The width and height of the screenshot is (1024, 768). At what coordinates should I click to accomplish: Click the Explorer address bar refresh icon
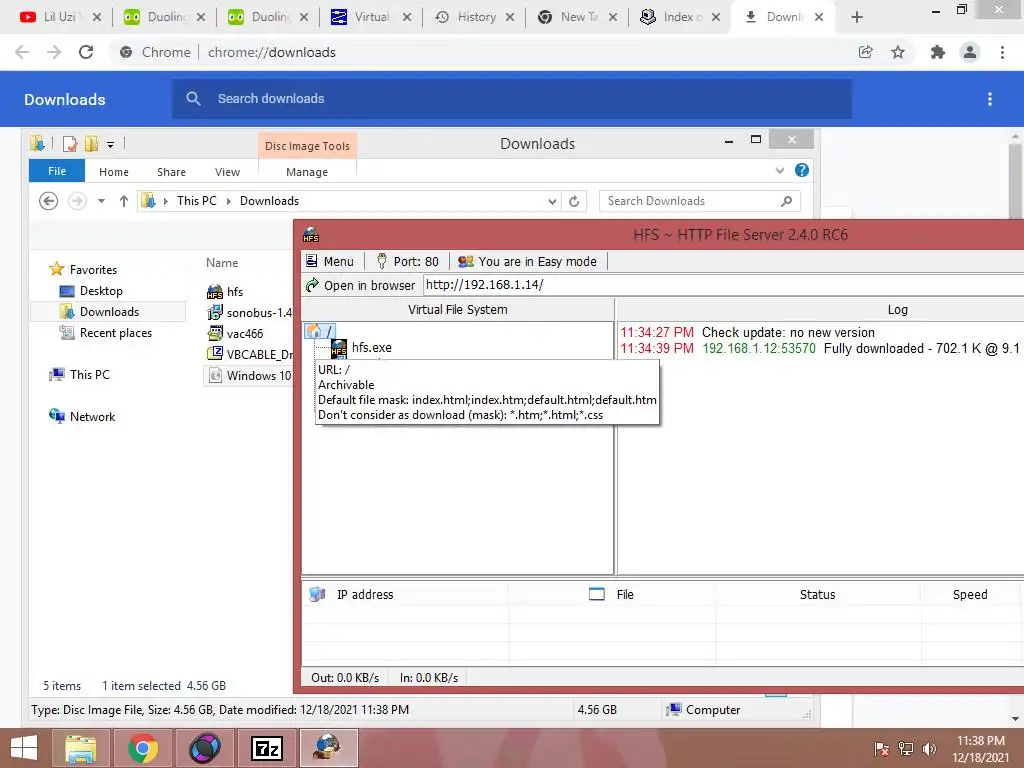pyautogui.click(x=574, y=201)
